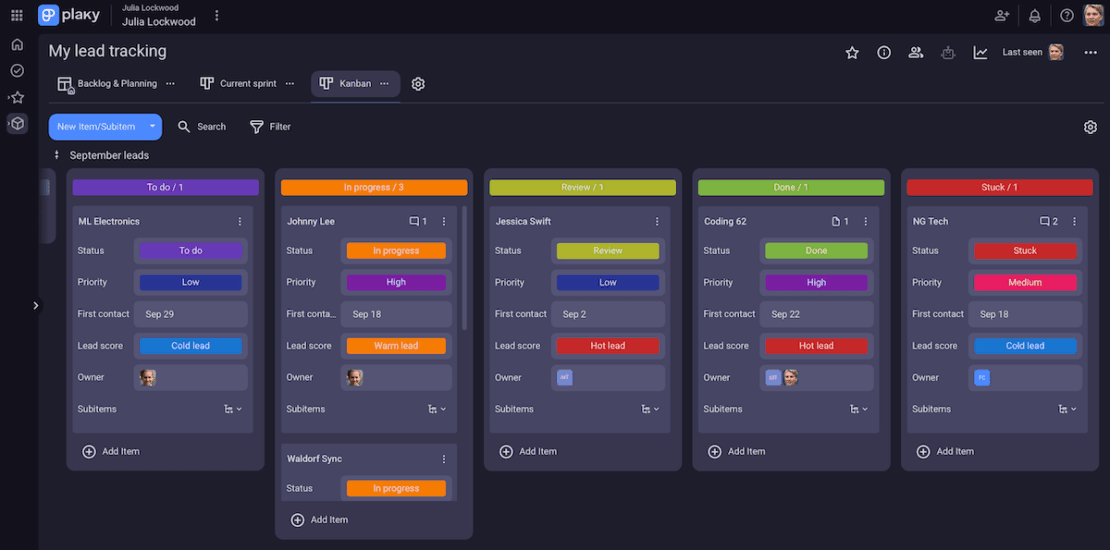
Task: Collapse the September leads group
Action: coord(57,155)
